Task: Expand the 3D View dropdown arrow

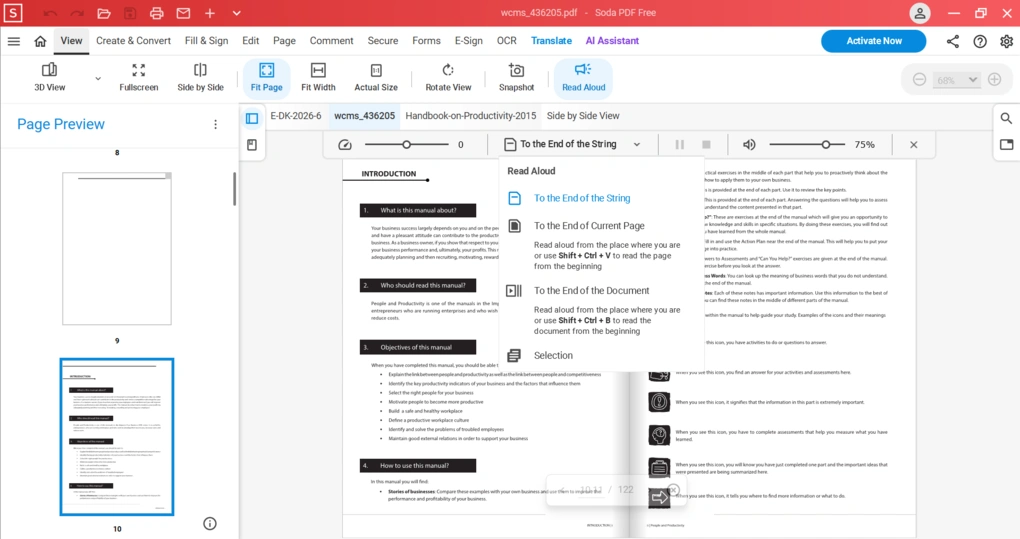Action: point(98,79)
